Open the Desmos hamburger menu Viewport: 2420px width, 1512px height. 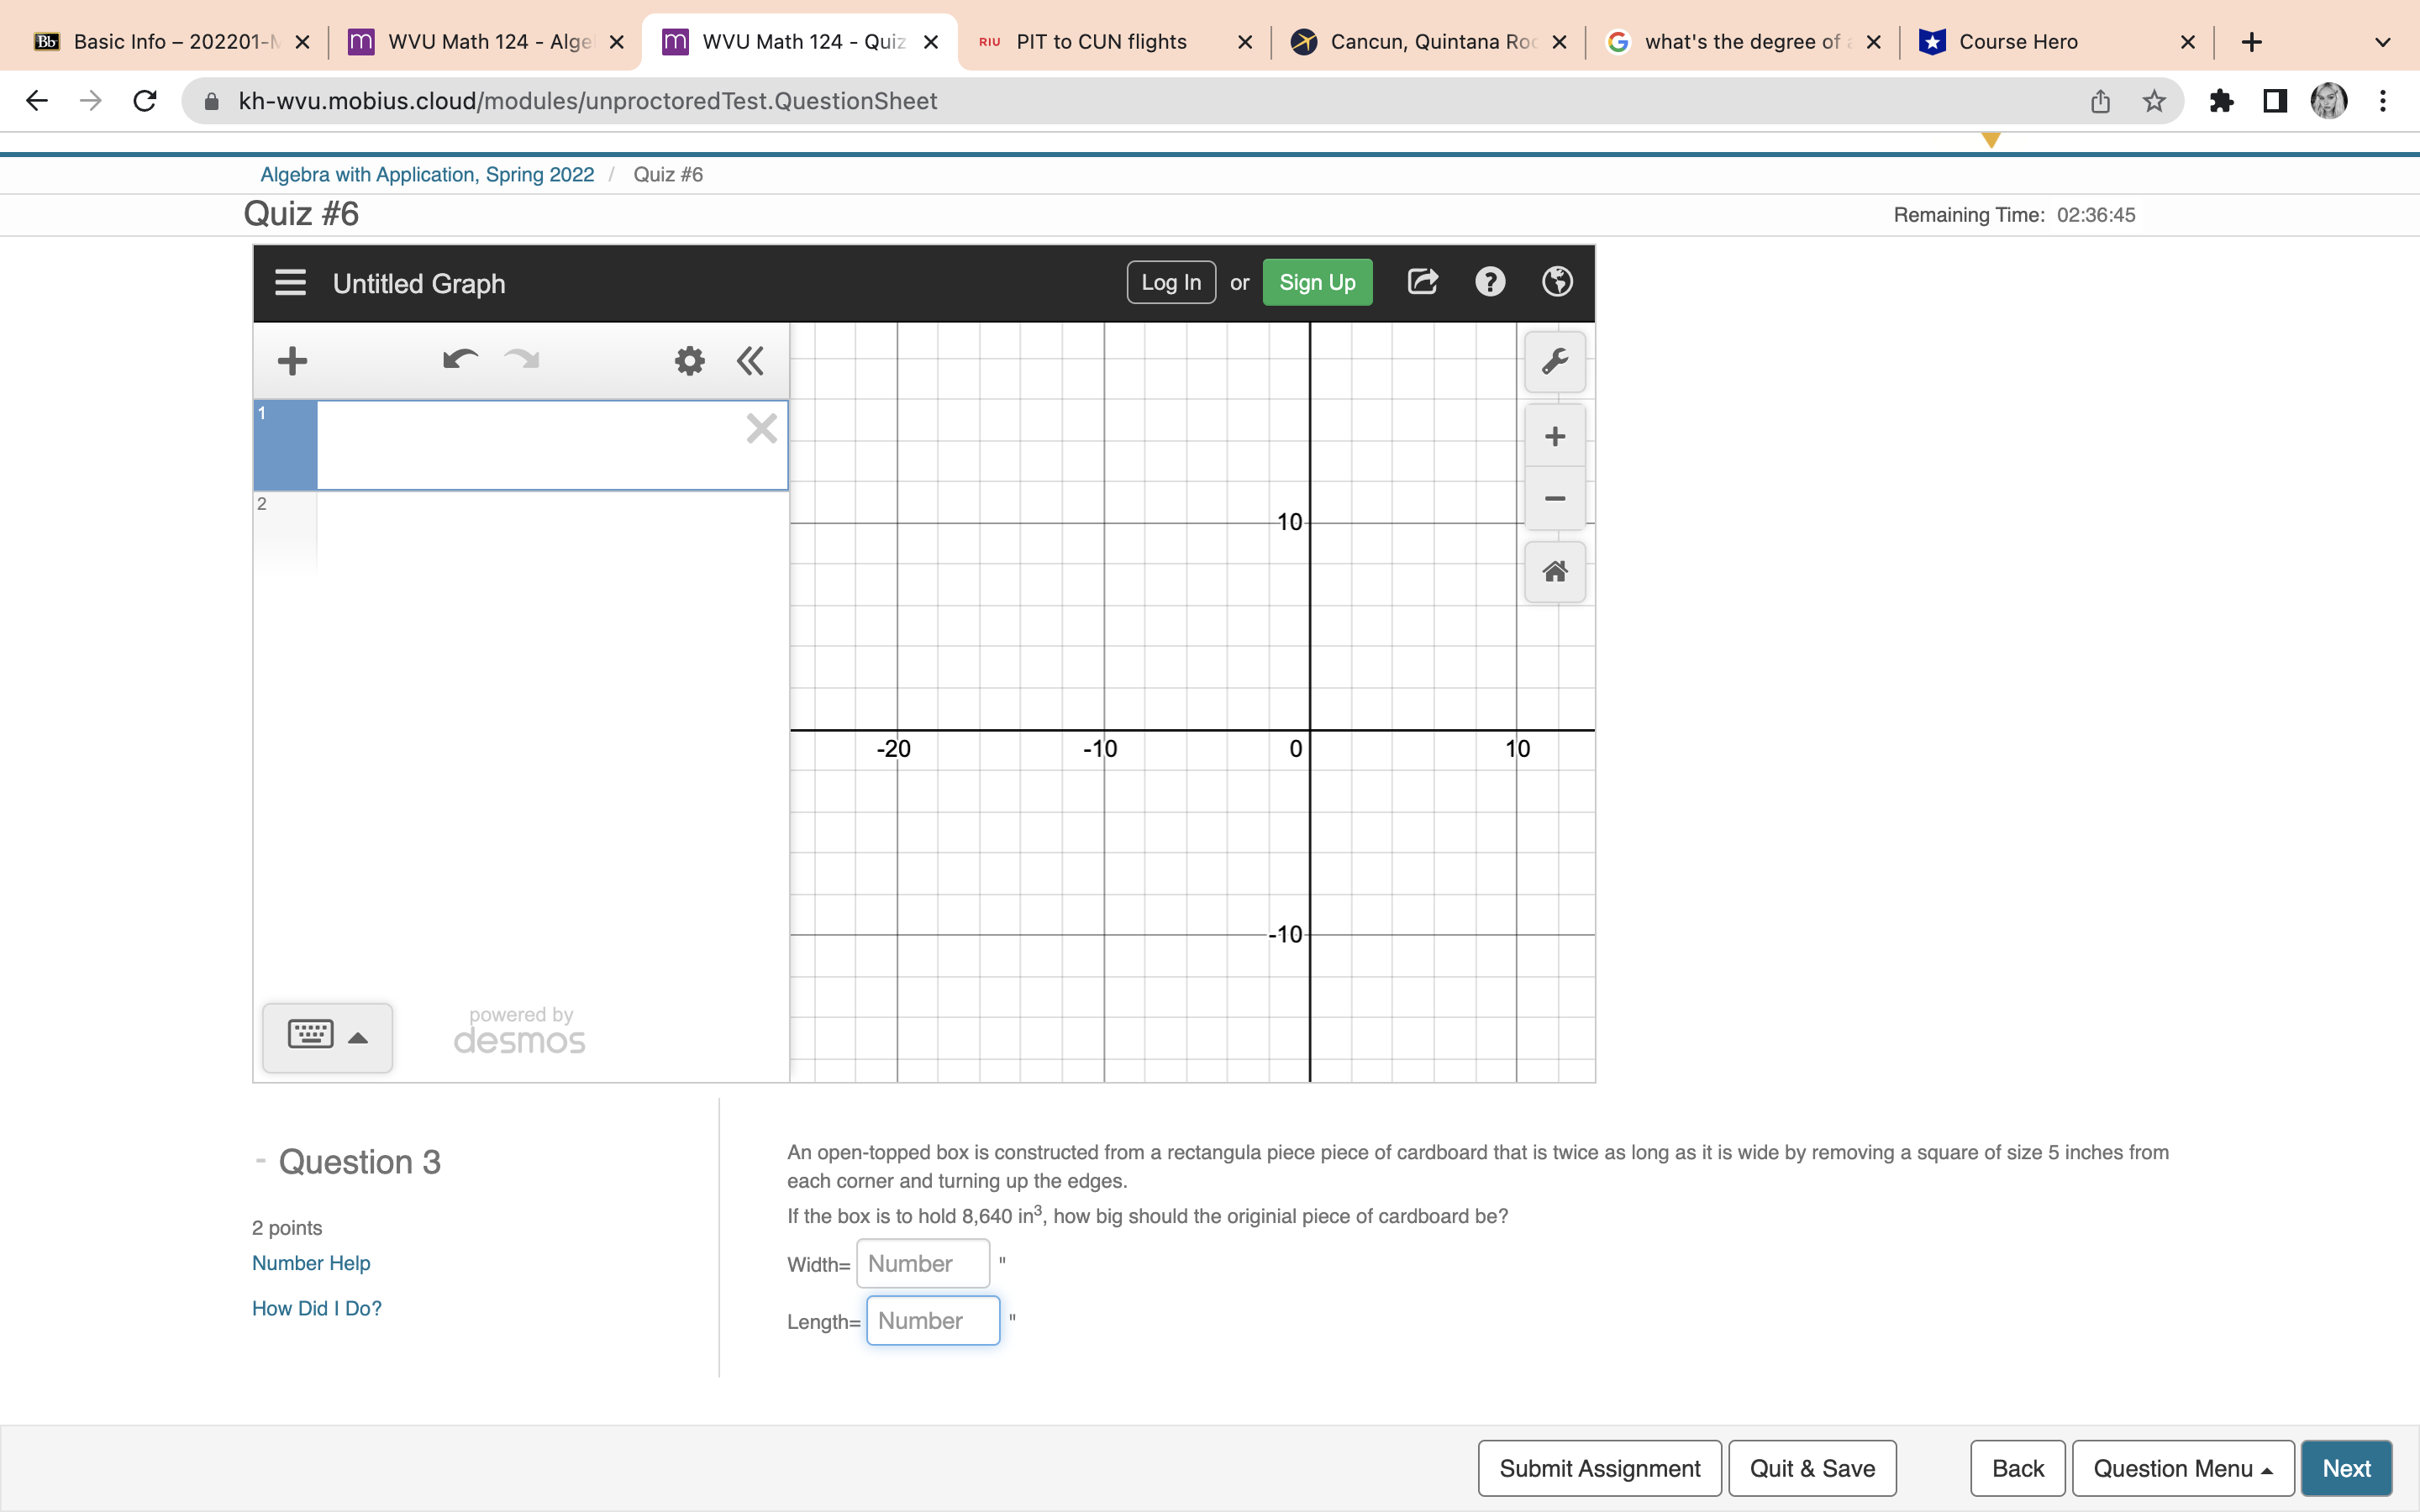[x=290, y=283]
